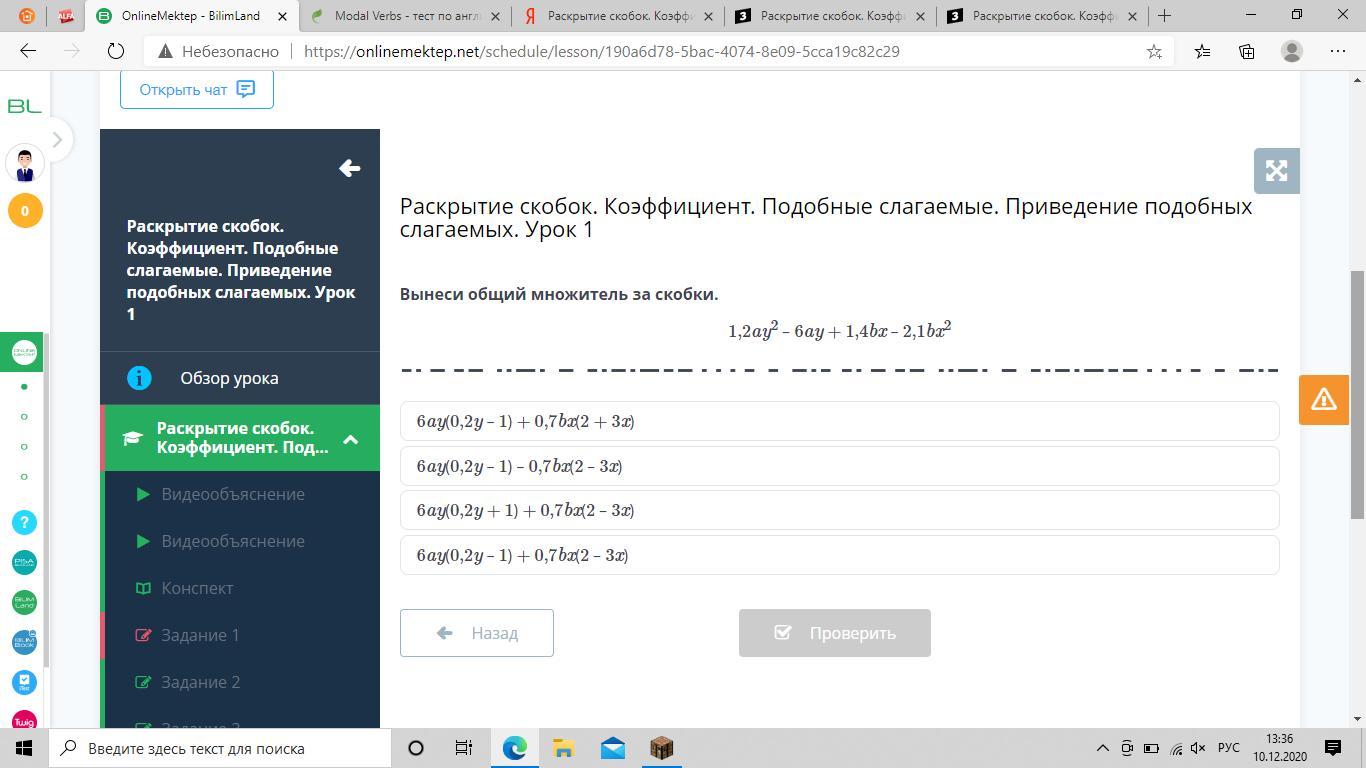Select answer 6ay(0,2y + 1) + 0,7bx(2 – 3x)
The height and width of the screenshot is (768, 1366).
[839, 510]
